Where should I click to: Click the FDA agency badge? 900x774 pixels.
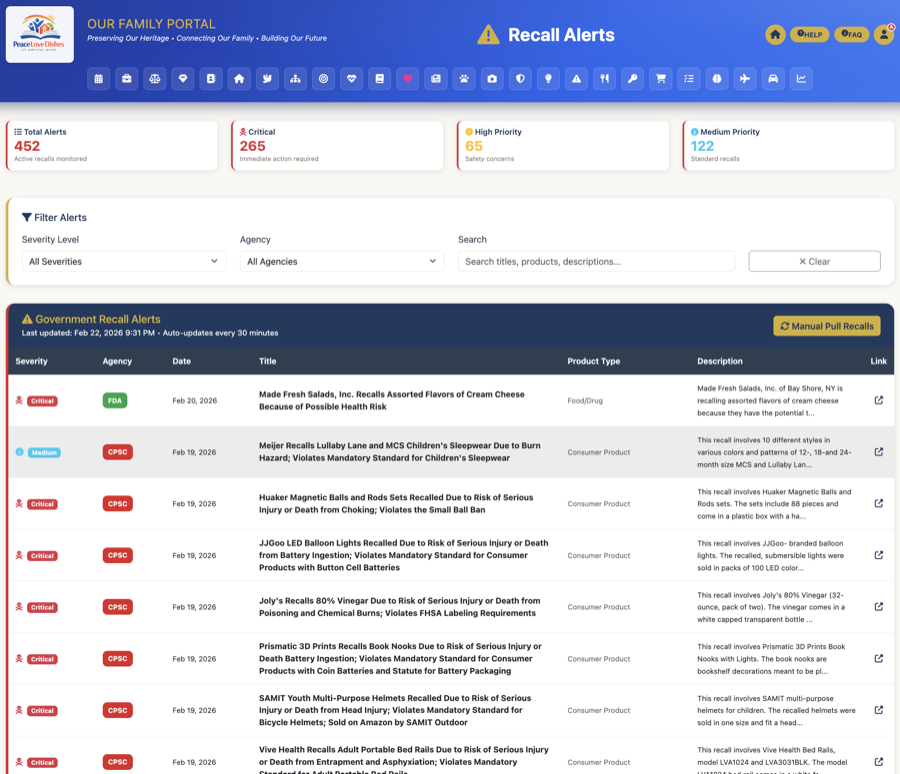click(x=115, y=401)
